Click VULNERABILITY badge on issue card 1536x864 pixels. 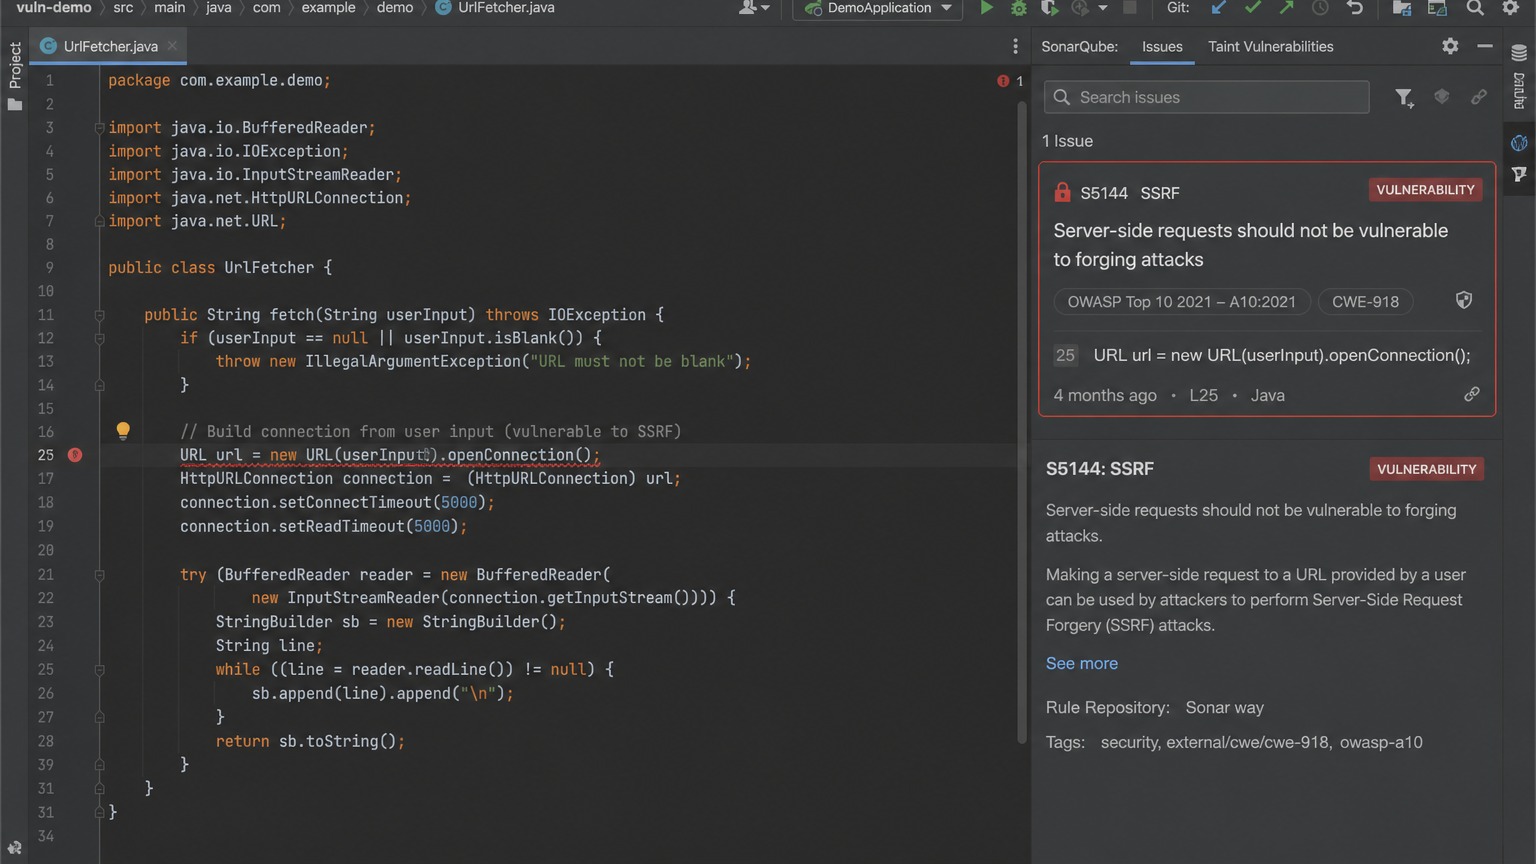coord(1425,190)
